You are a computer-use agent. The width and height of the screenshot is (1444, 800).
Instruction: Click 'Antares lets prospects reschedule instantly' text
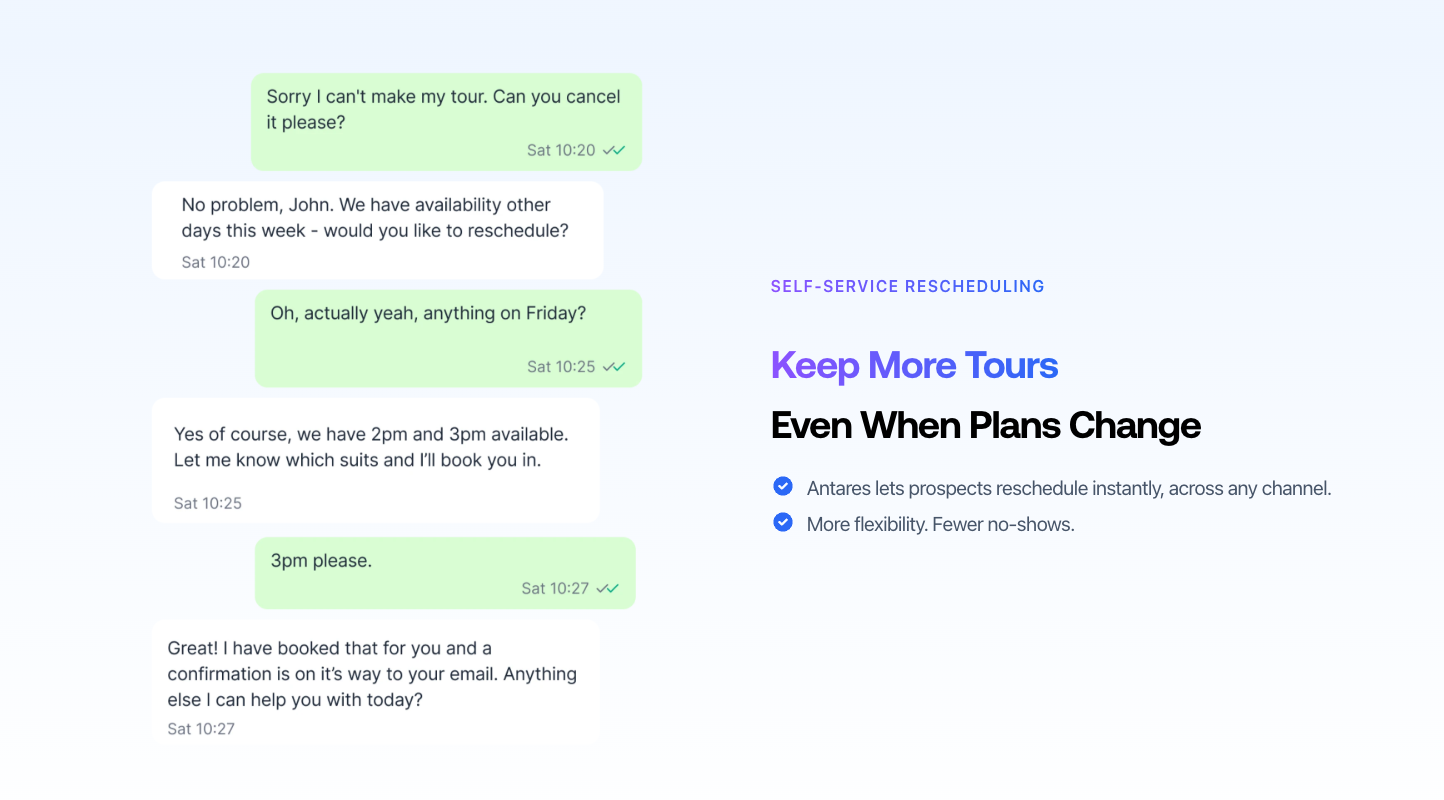coord(1068,489)
